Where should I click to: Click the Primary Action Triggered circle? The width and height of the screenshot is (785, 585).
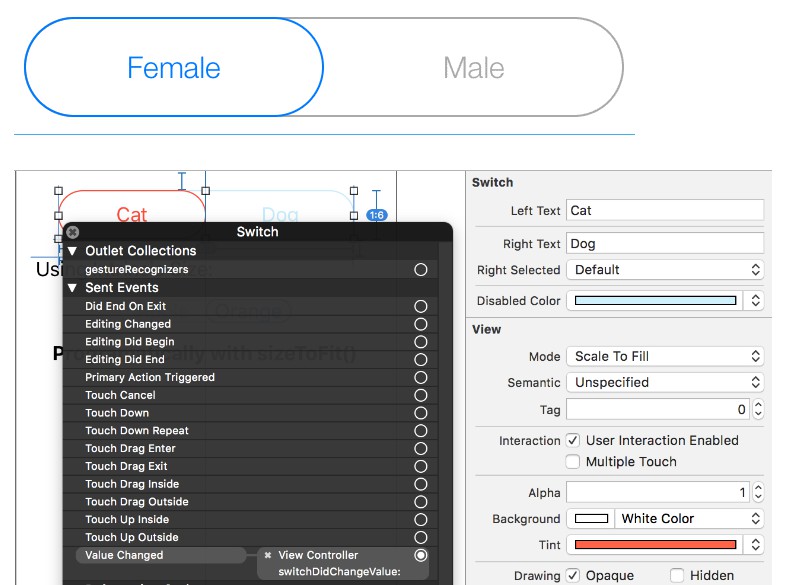[421, 378]
